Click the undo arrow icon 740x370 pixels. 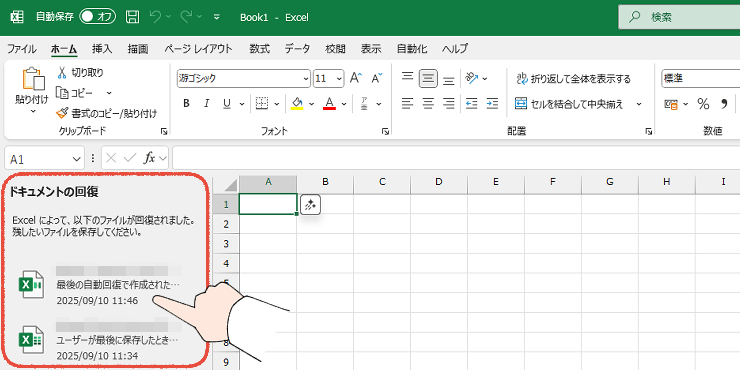tap(155, 17)
